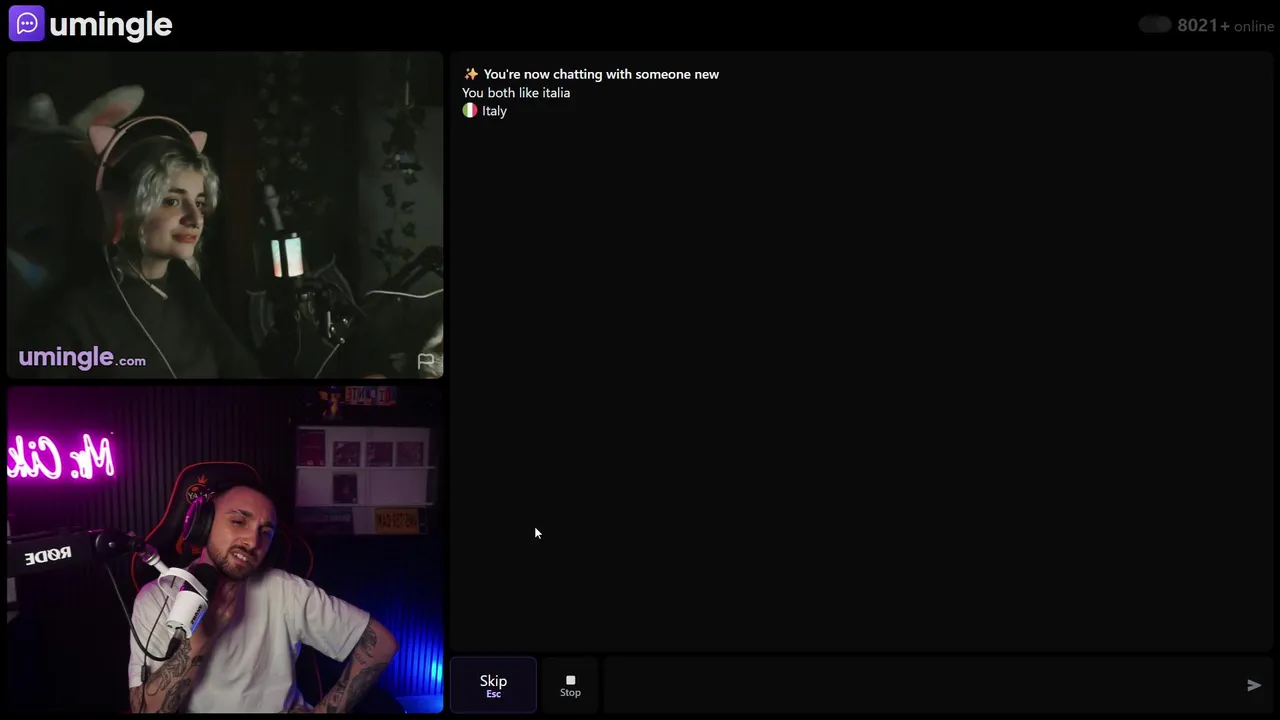Screen dimensions: 1280x720
Task: Click the umingle chat bubble logo icon
Action: tap(26, 24)
